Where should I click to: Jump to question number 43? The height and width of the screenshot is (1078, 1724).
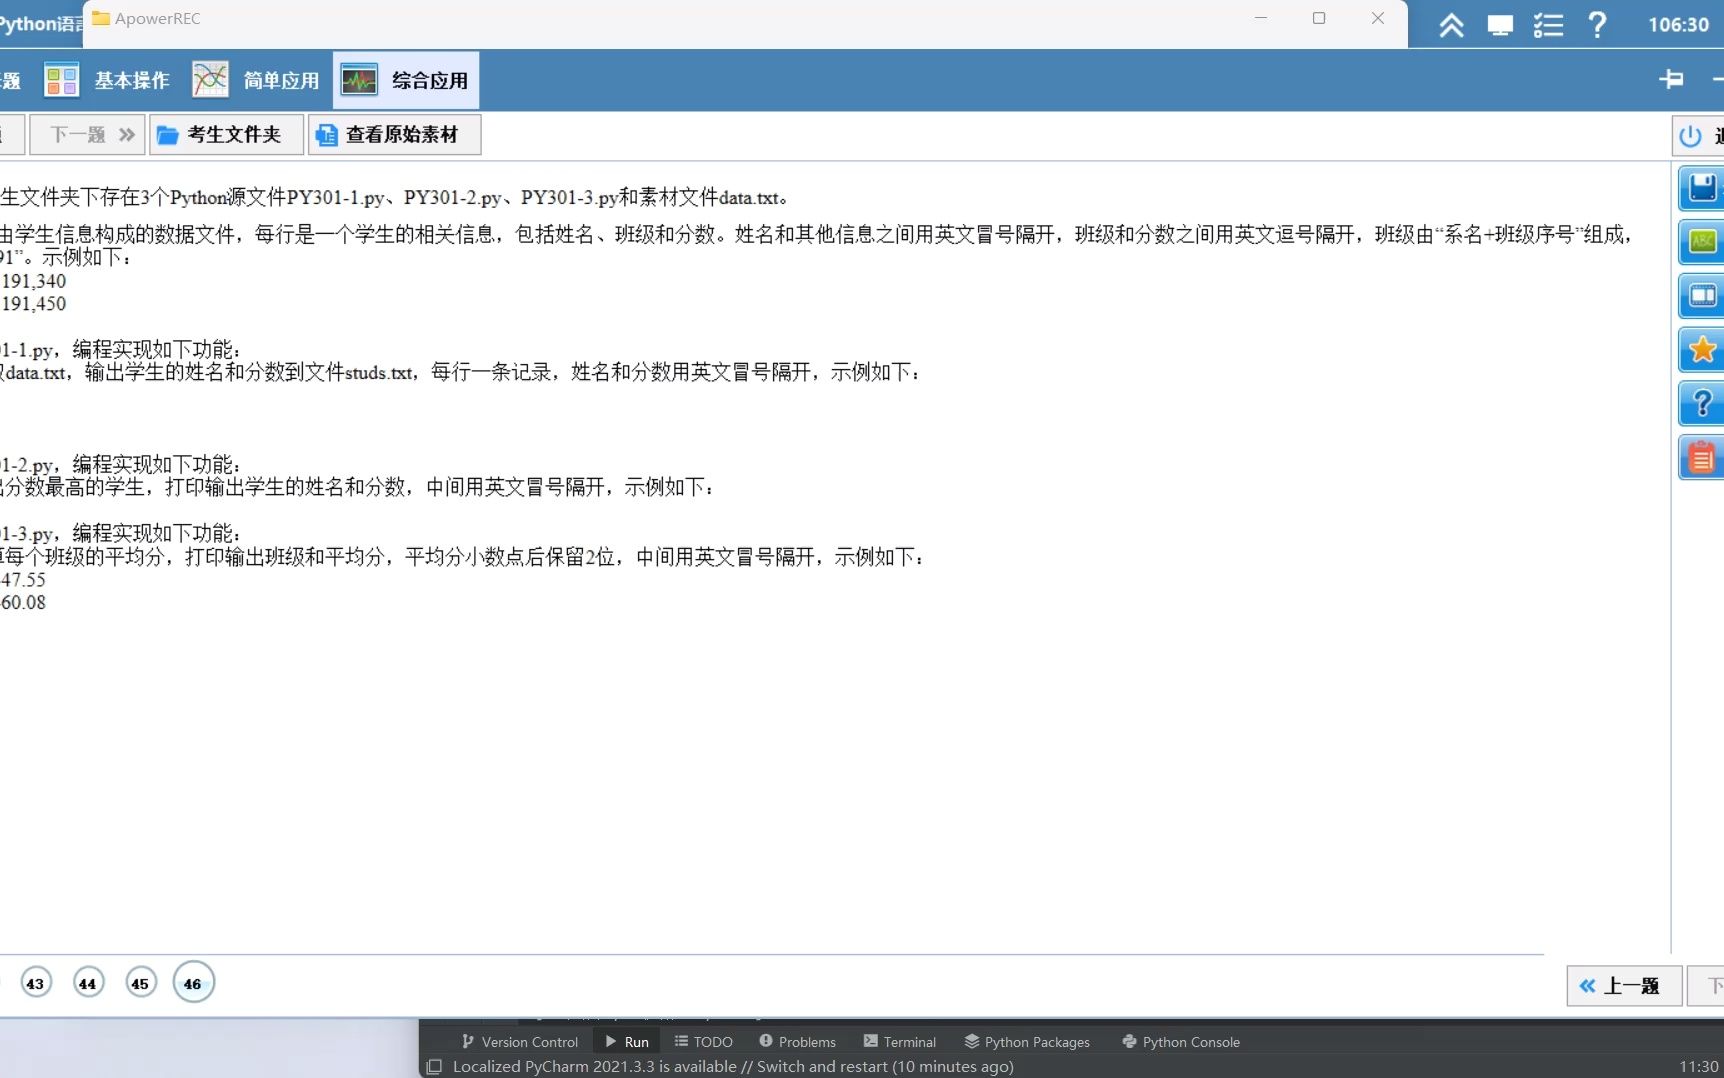coord(35,983)
